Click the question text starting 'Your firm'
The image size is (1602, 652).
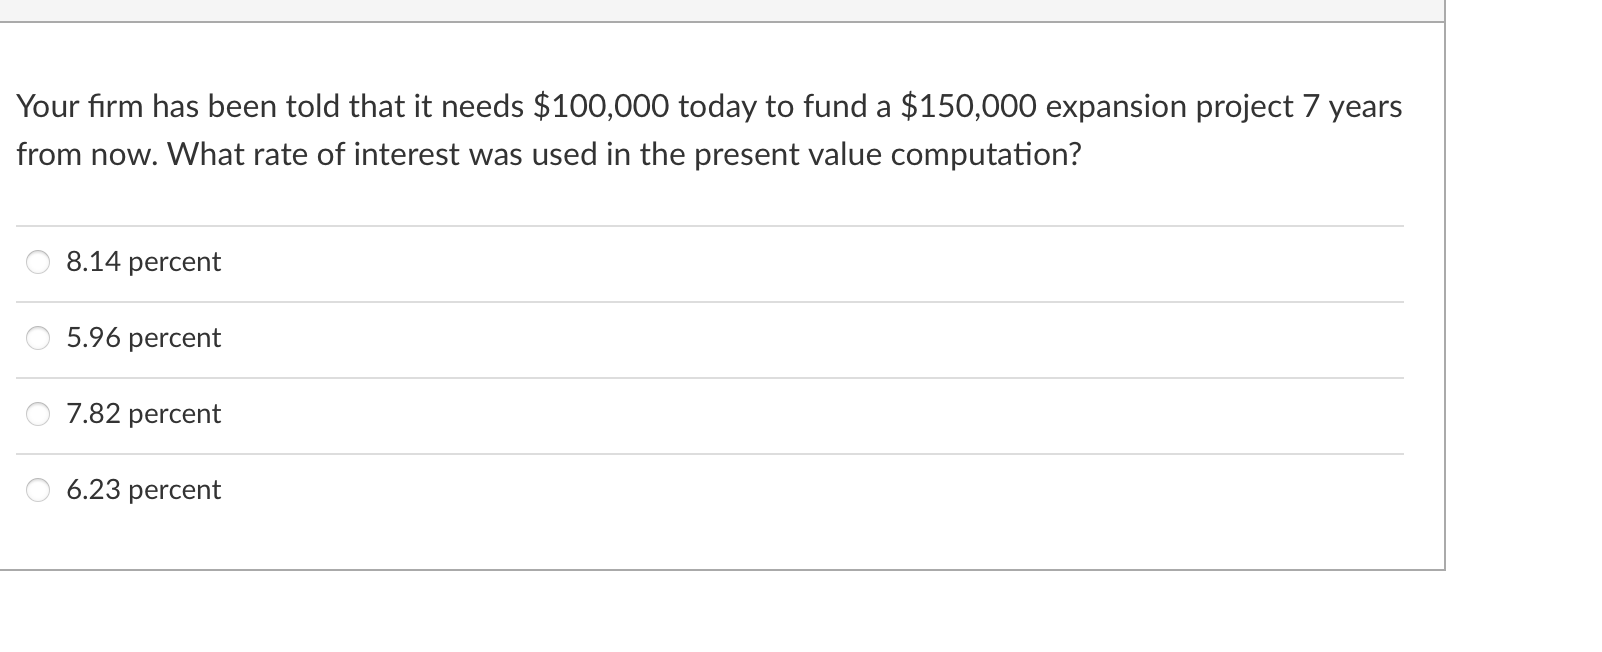click(709, 130)
